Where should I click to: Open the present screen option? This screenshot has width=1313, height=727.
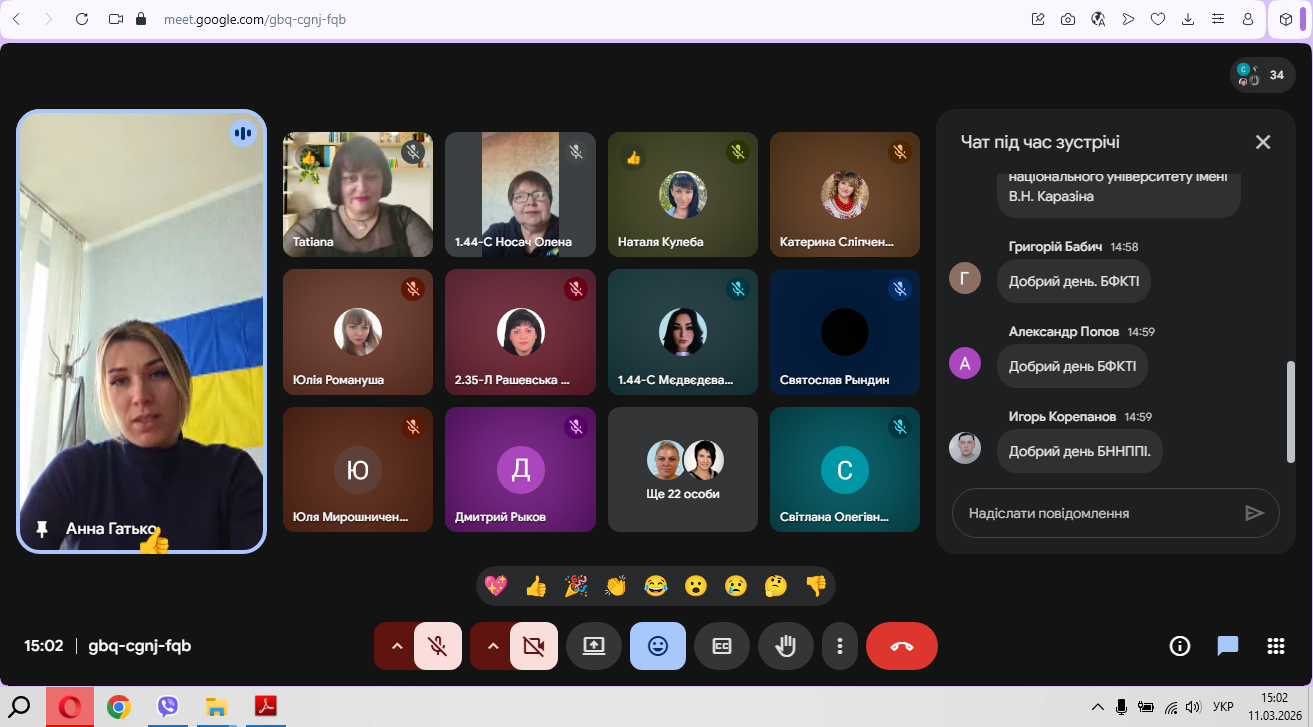[593, 646]
